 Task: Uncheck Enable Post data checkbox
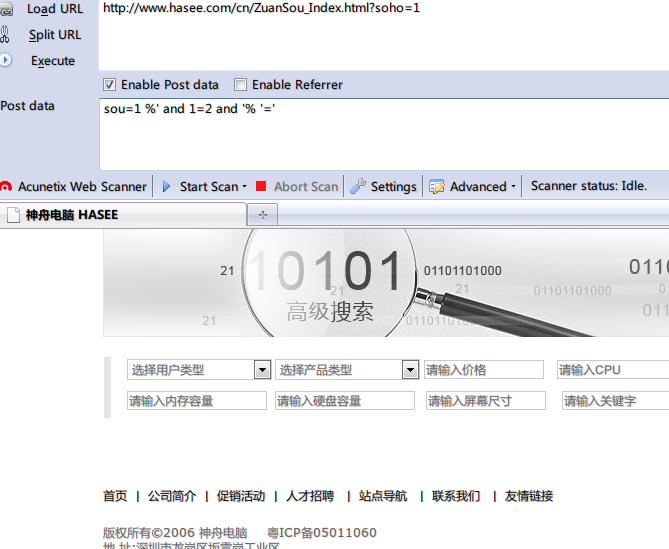[109, 84]
